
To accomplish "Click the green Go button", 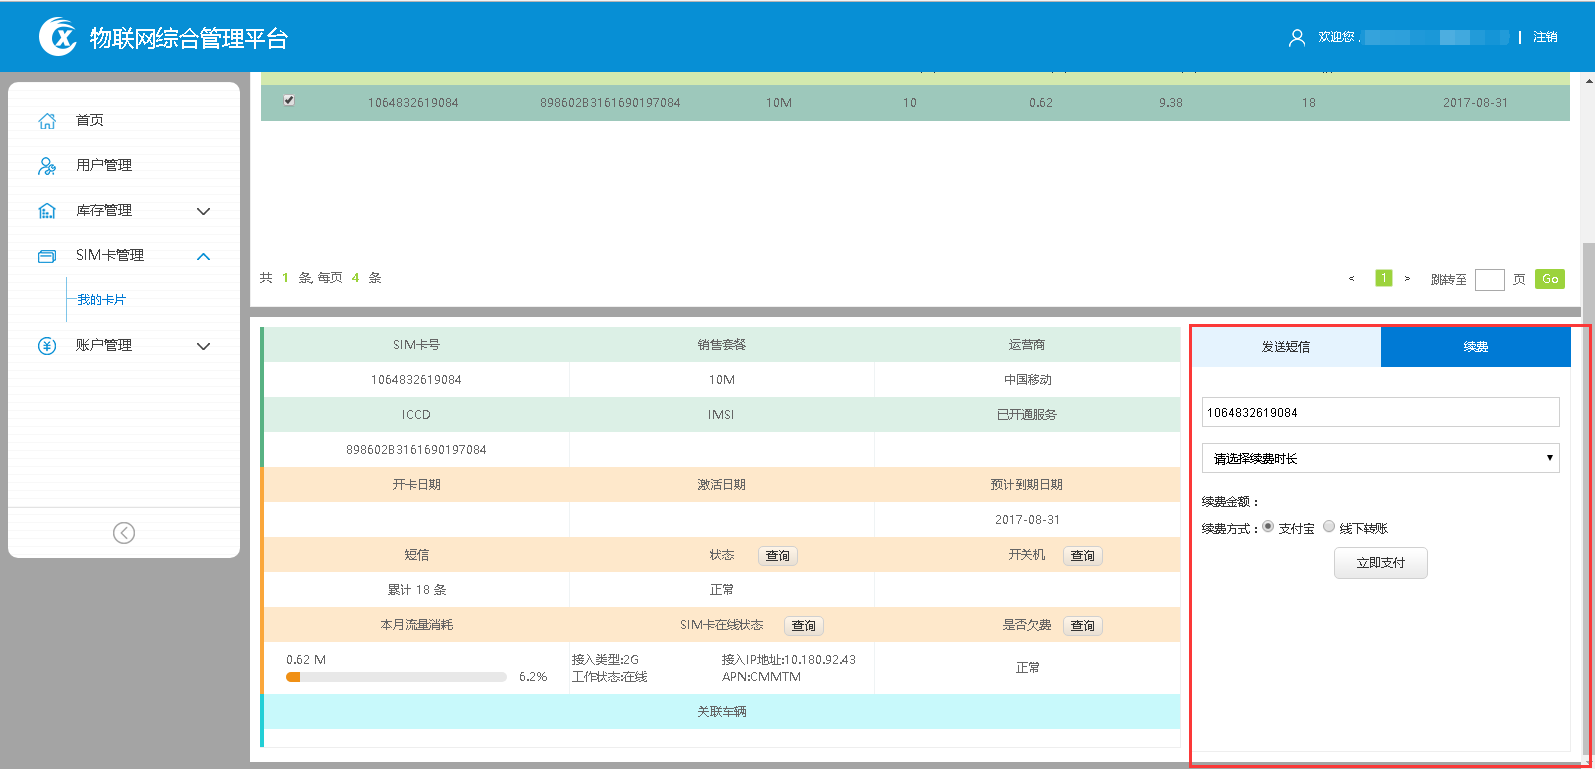I will 1549,279.
